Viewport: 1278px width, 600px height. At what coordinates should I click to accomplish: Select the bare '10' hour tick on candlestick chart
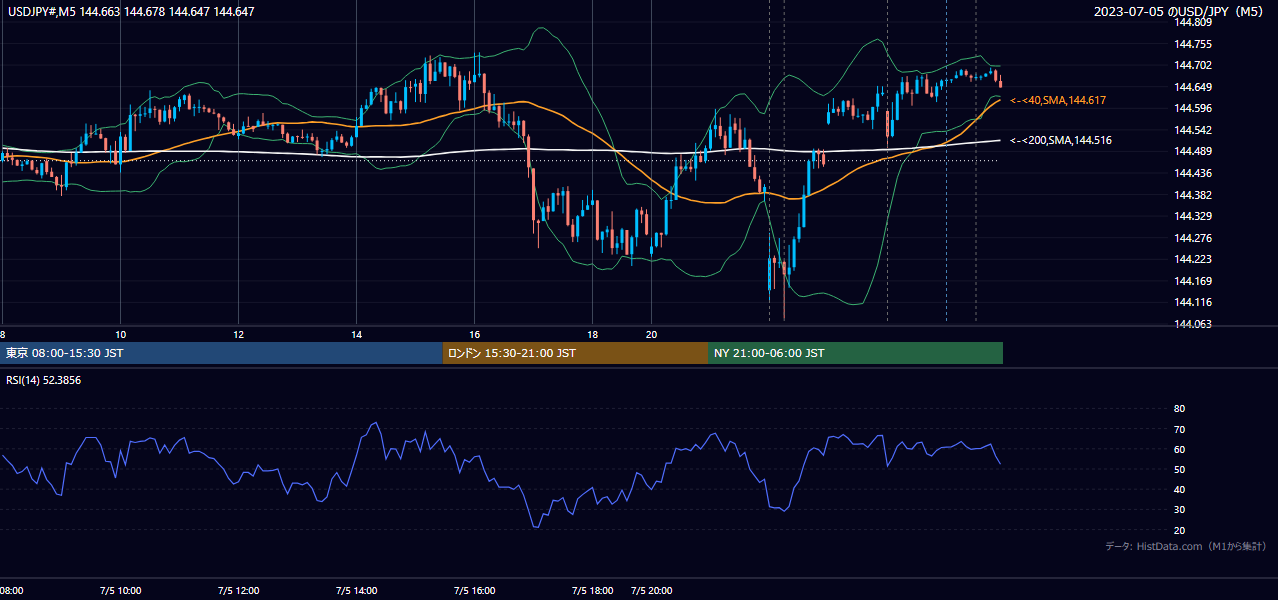coord(120,334)
